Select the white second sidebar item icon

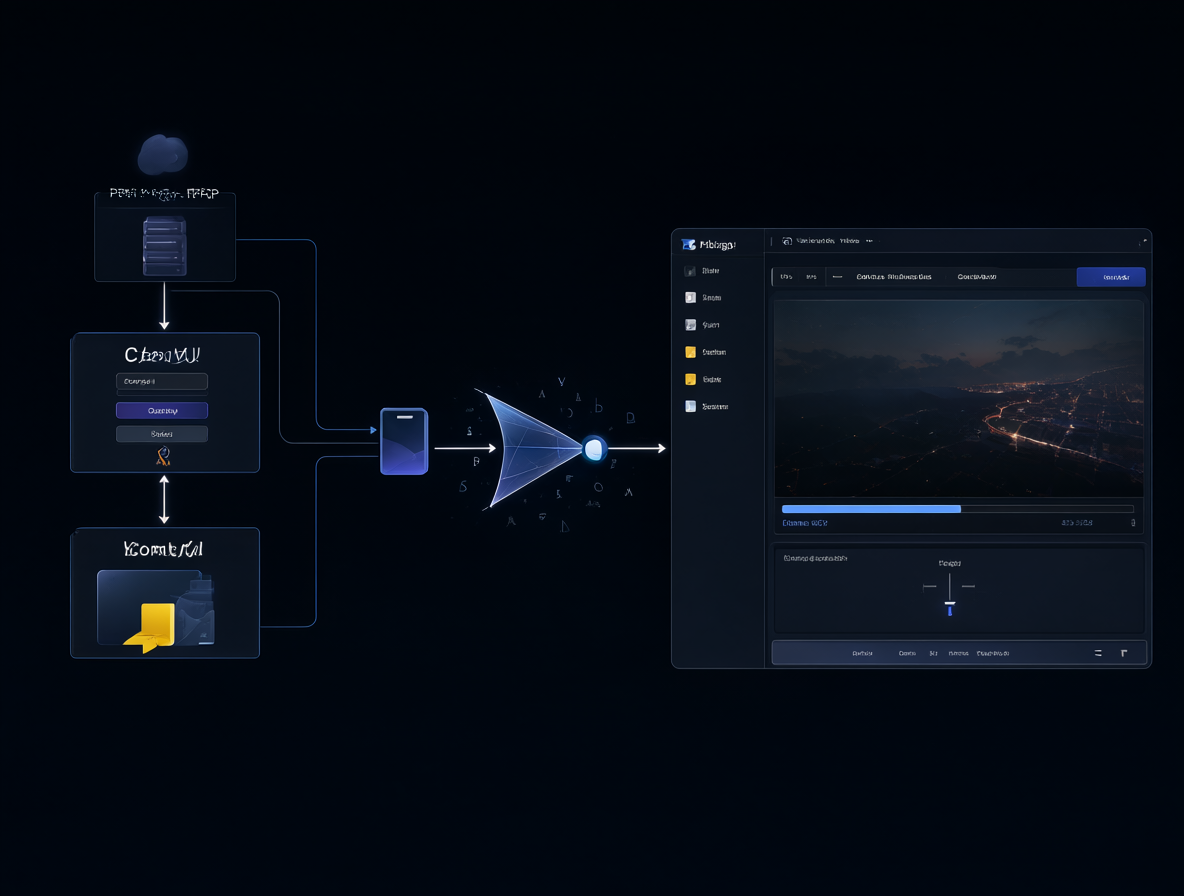pyautogui.click(x=689, y=297)
